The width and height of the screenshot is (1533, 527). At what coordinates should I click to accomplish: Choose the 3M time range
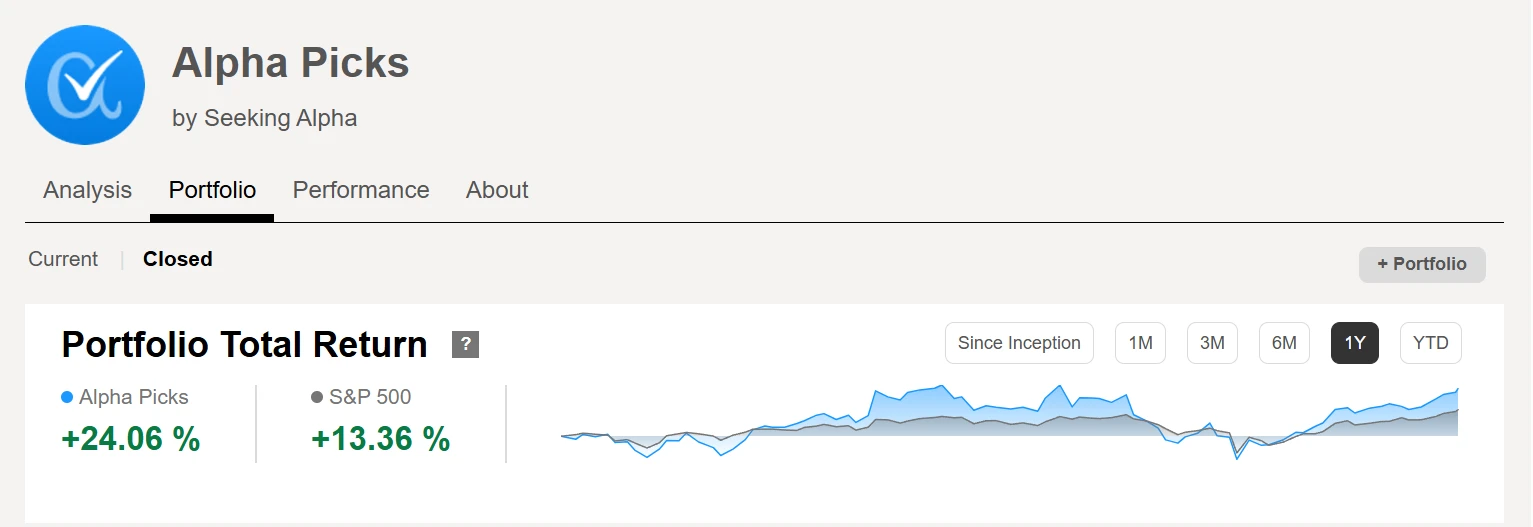pos(1212,343)
